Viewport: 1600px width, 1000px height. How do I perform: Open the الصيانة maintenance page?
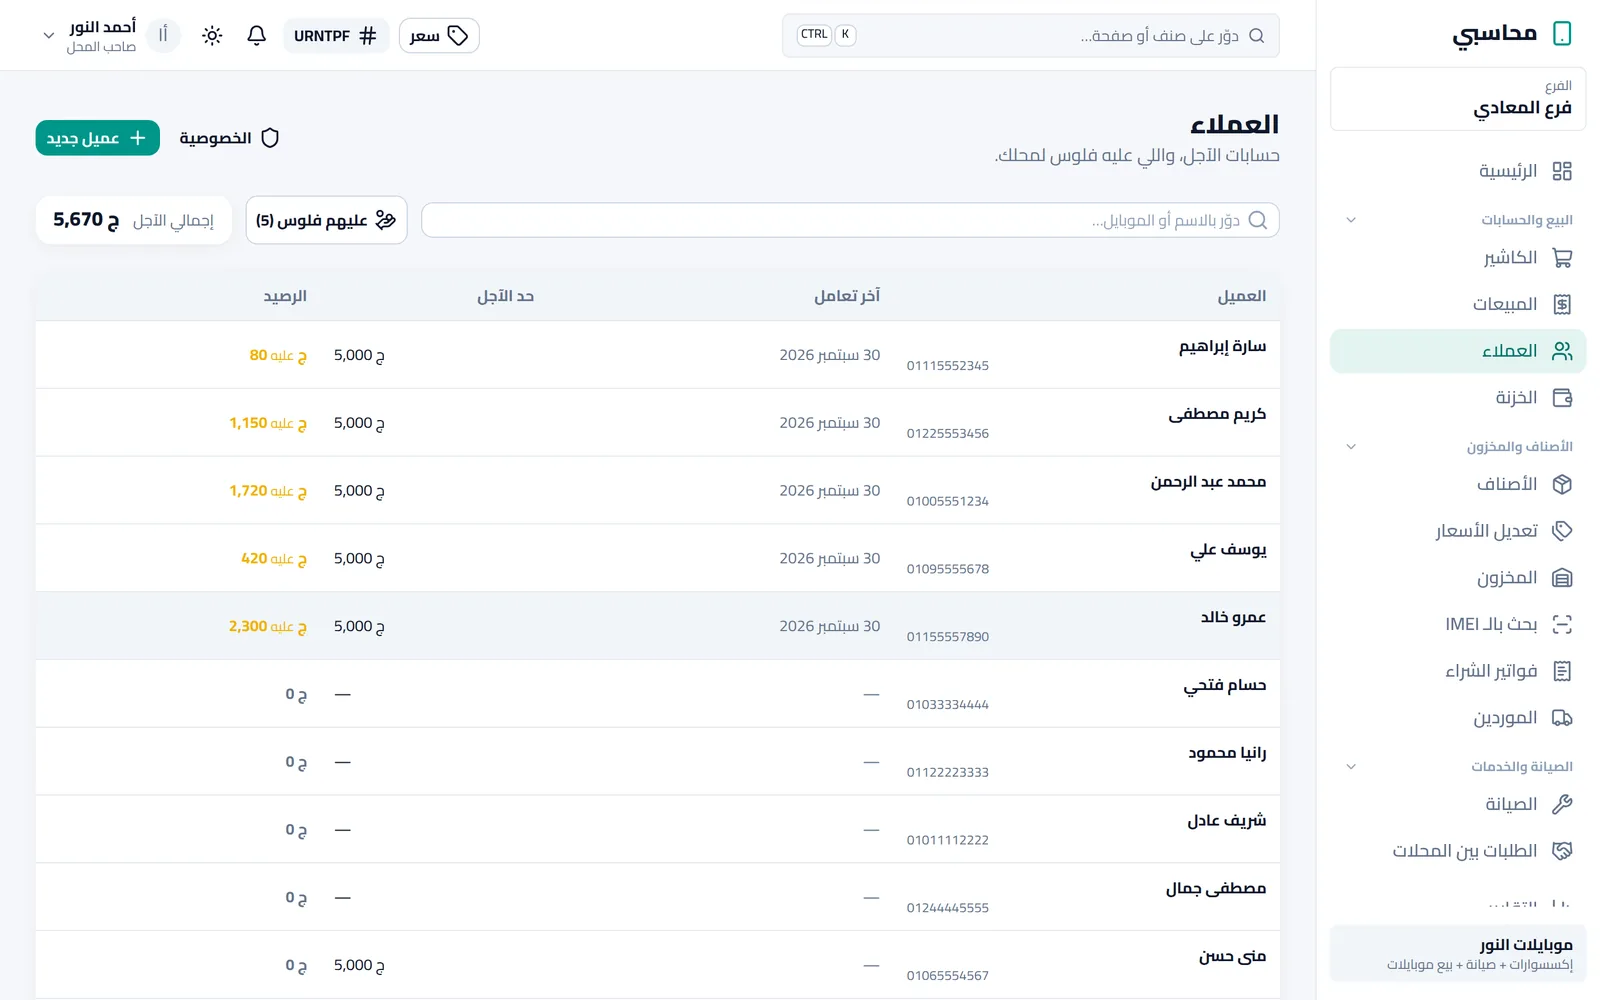tap(1458, 804)
